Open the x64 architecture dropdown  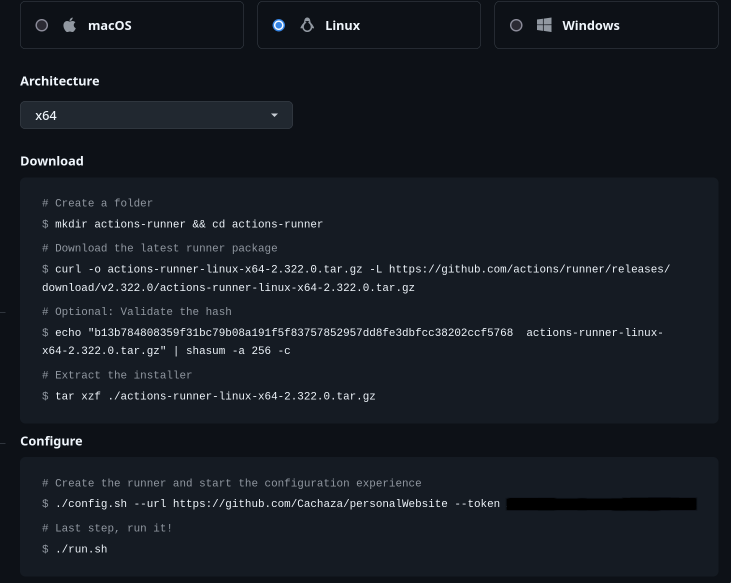pyautogui.click(x=156, y=115)
